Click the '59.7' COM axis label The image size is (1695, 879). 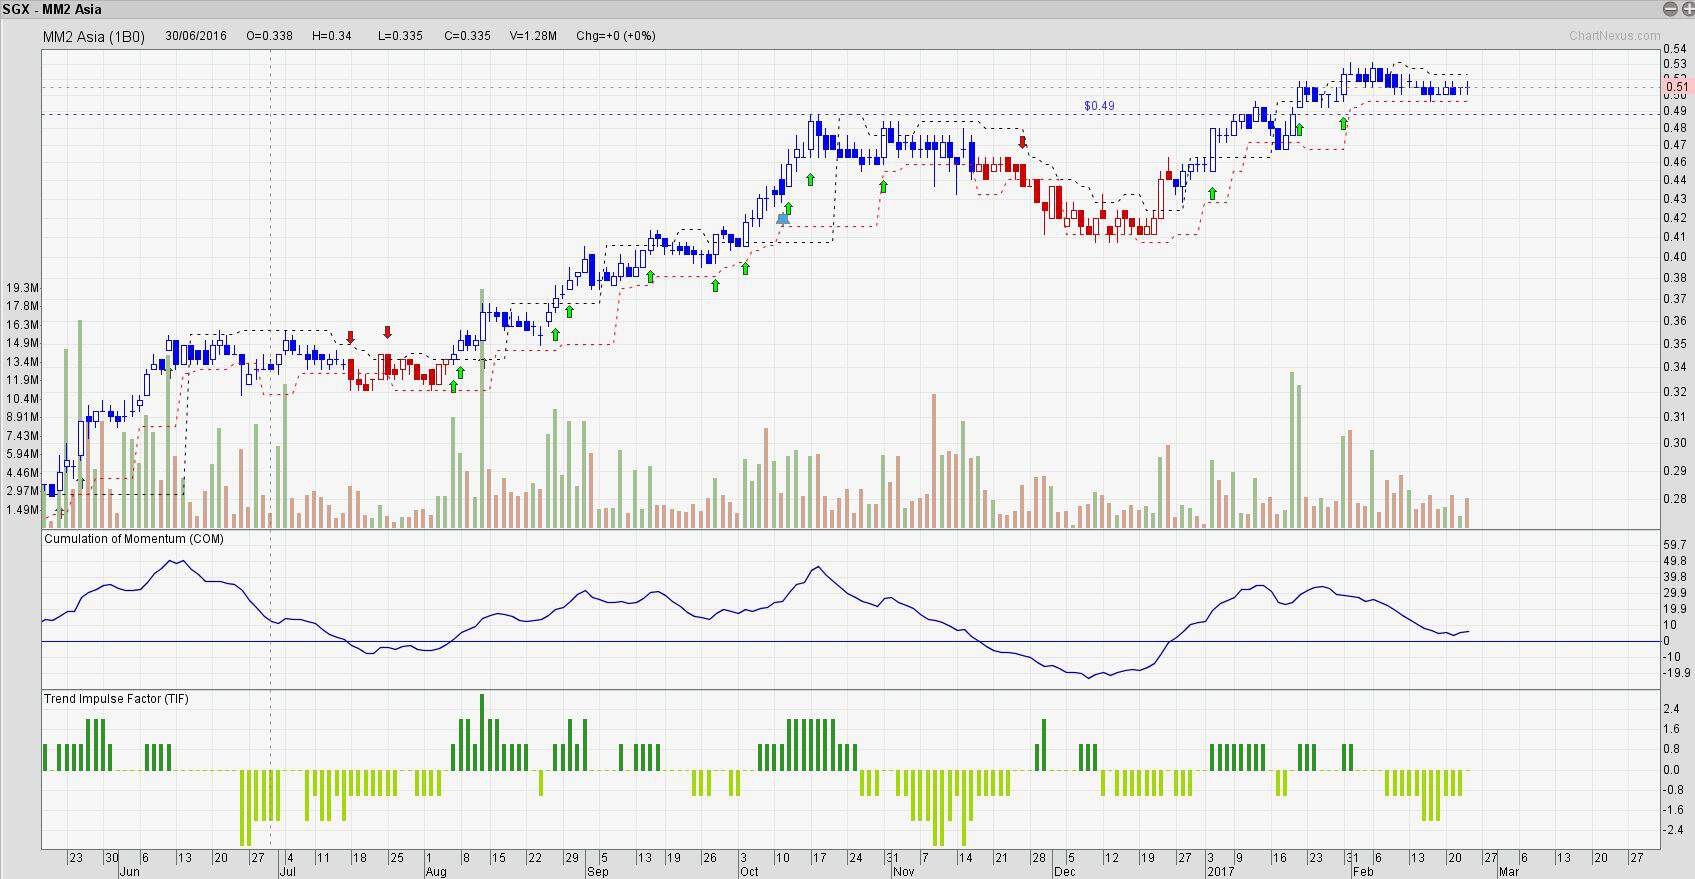click(1675, 545)
